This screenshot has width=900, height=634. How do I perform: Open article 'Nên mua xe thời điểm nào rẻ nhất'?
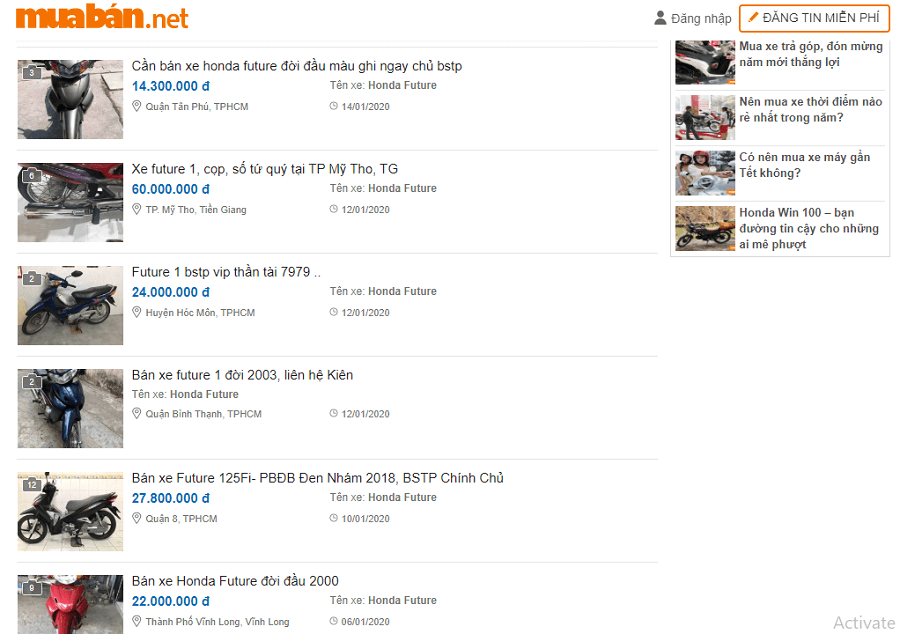811,110
